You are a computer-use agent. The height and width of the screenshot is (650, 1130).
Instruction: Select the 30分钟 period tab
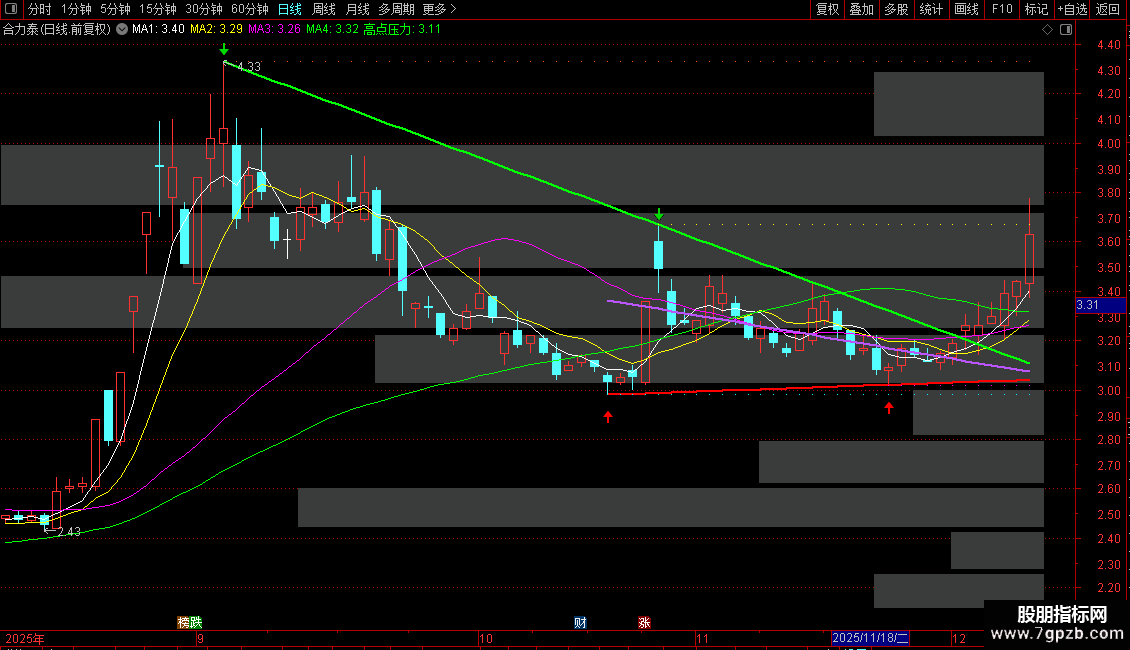(x=204, y=9)
